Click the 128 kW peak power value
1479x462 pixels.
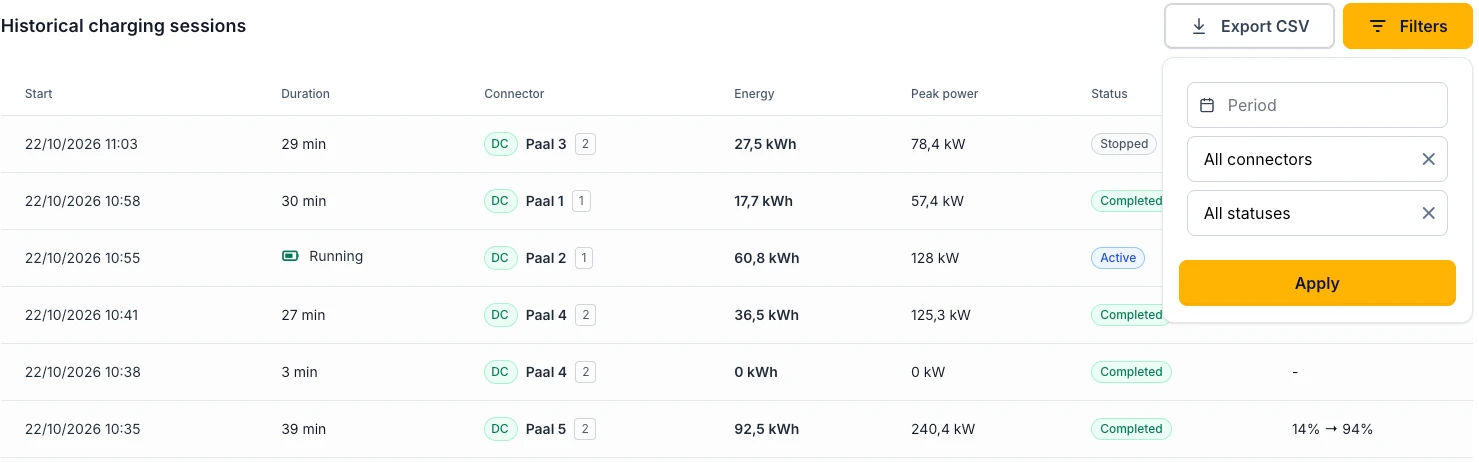click(935, 258)
